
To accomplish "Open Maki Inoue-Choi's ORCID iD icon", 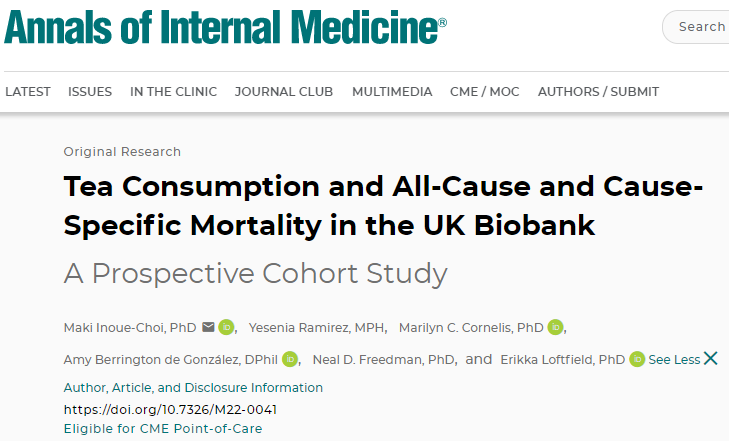I will point(226,327).
